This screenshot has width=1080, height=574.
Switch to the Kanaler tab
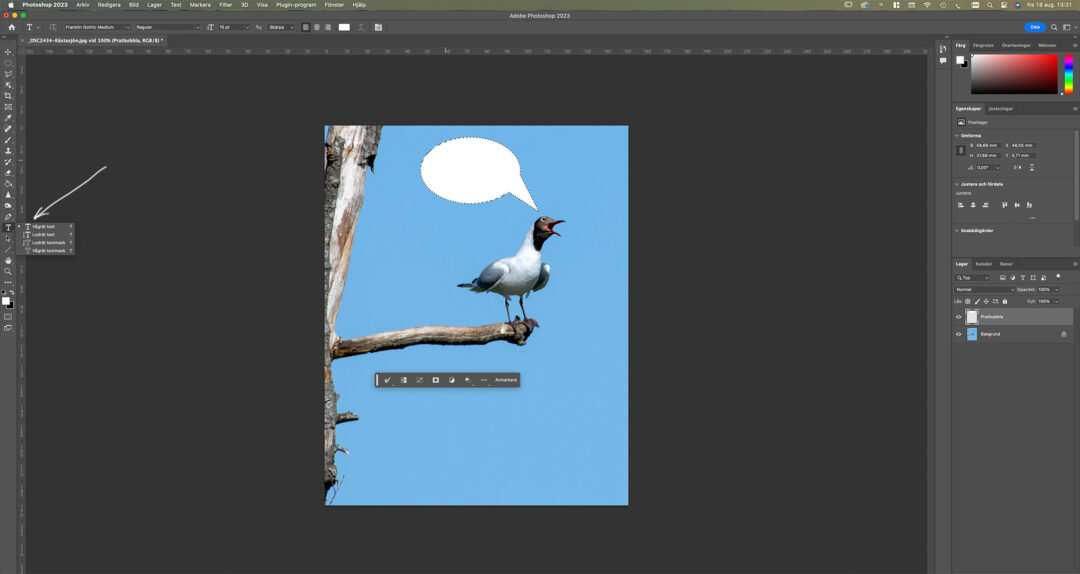click(984, 264)
